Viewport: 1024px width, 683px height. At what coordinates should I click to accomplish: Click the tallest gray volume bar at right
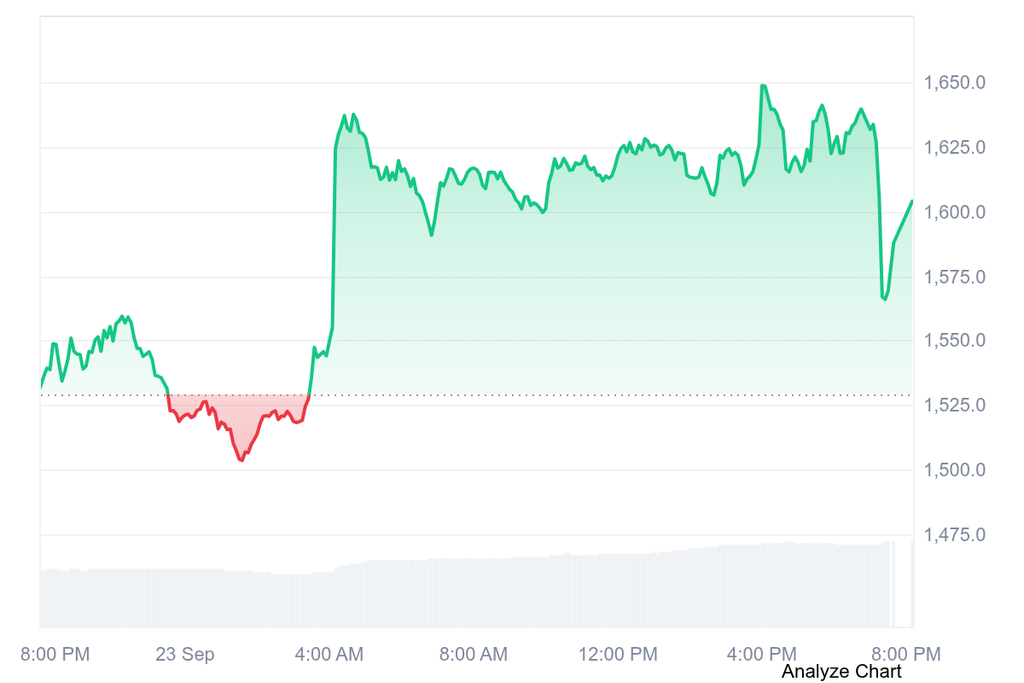pos(912,584)
